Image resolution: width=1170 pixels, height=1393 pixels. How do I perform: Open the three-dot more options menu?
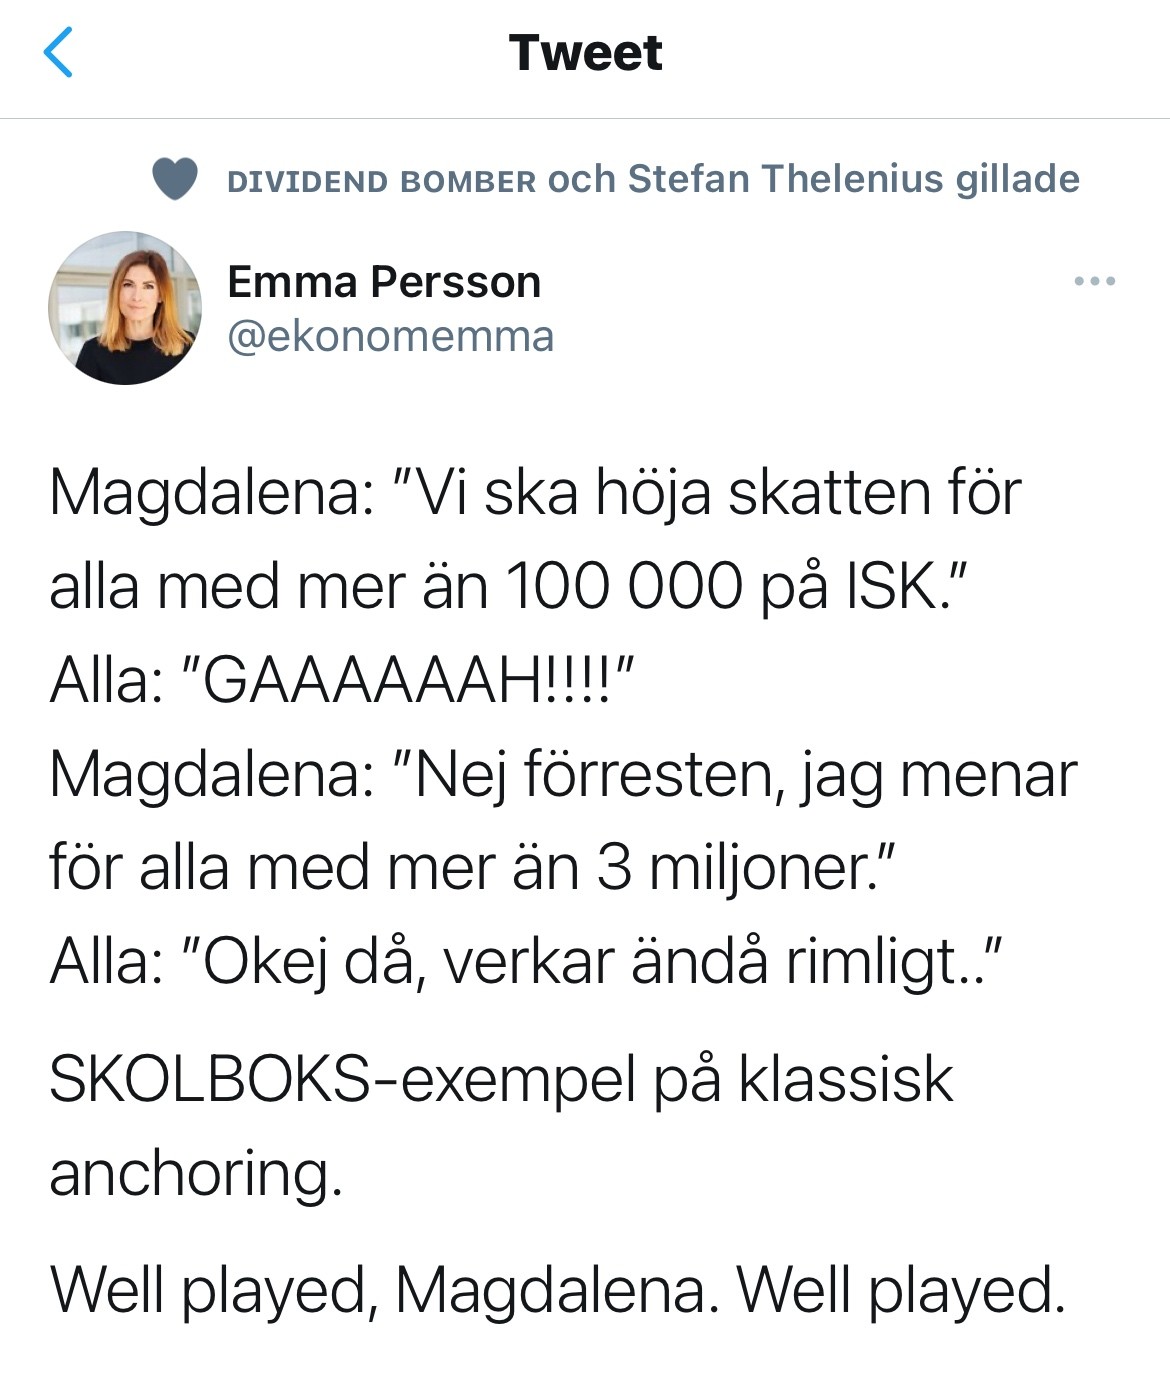pyautogui.click(x=1094, y=282)
